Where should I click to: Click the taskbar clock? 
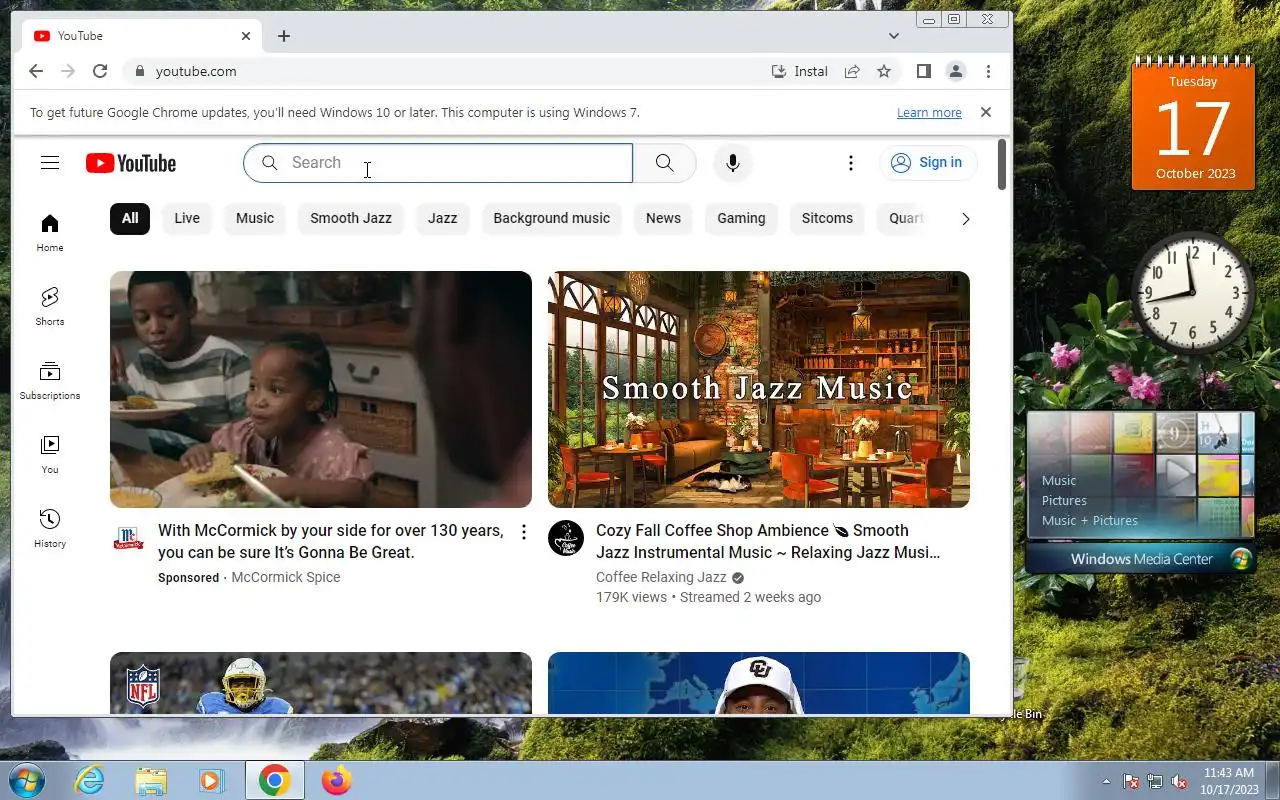click(1229, 781)
